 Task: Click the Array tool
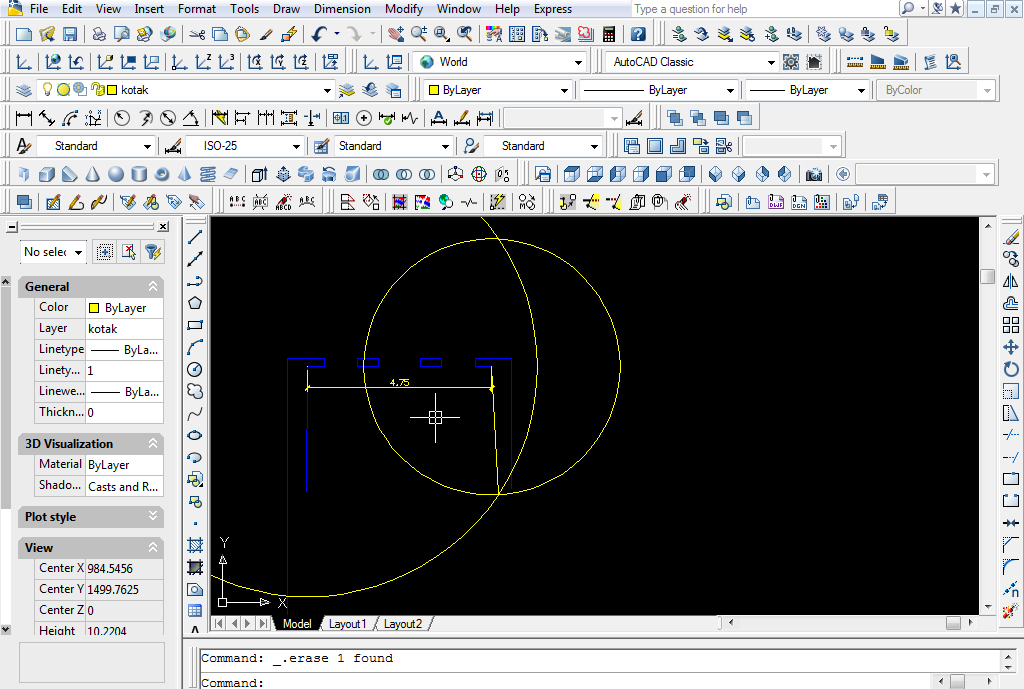coord(1011,325)
